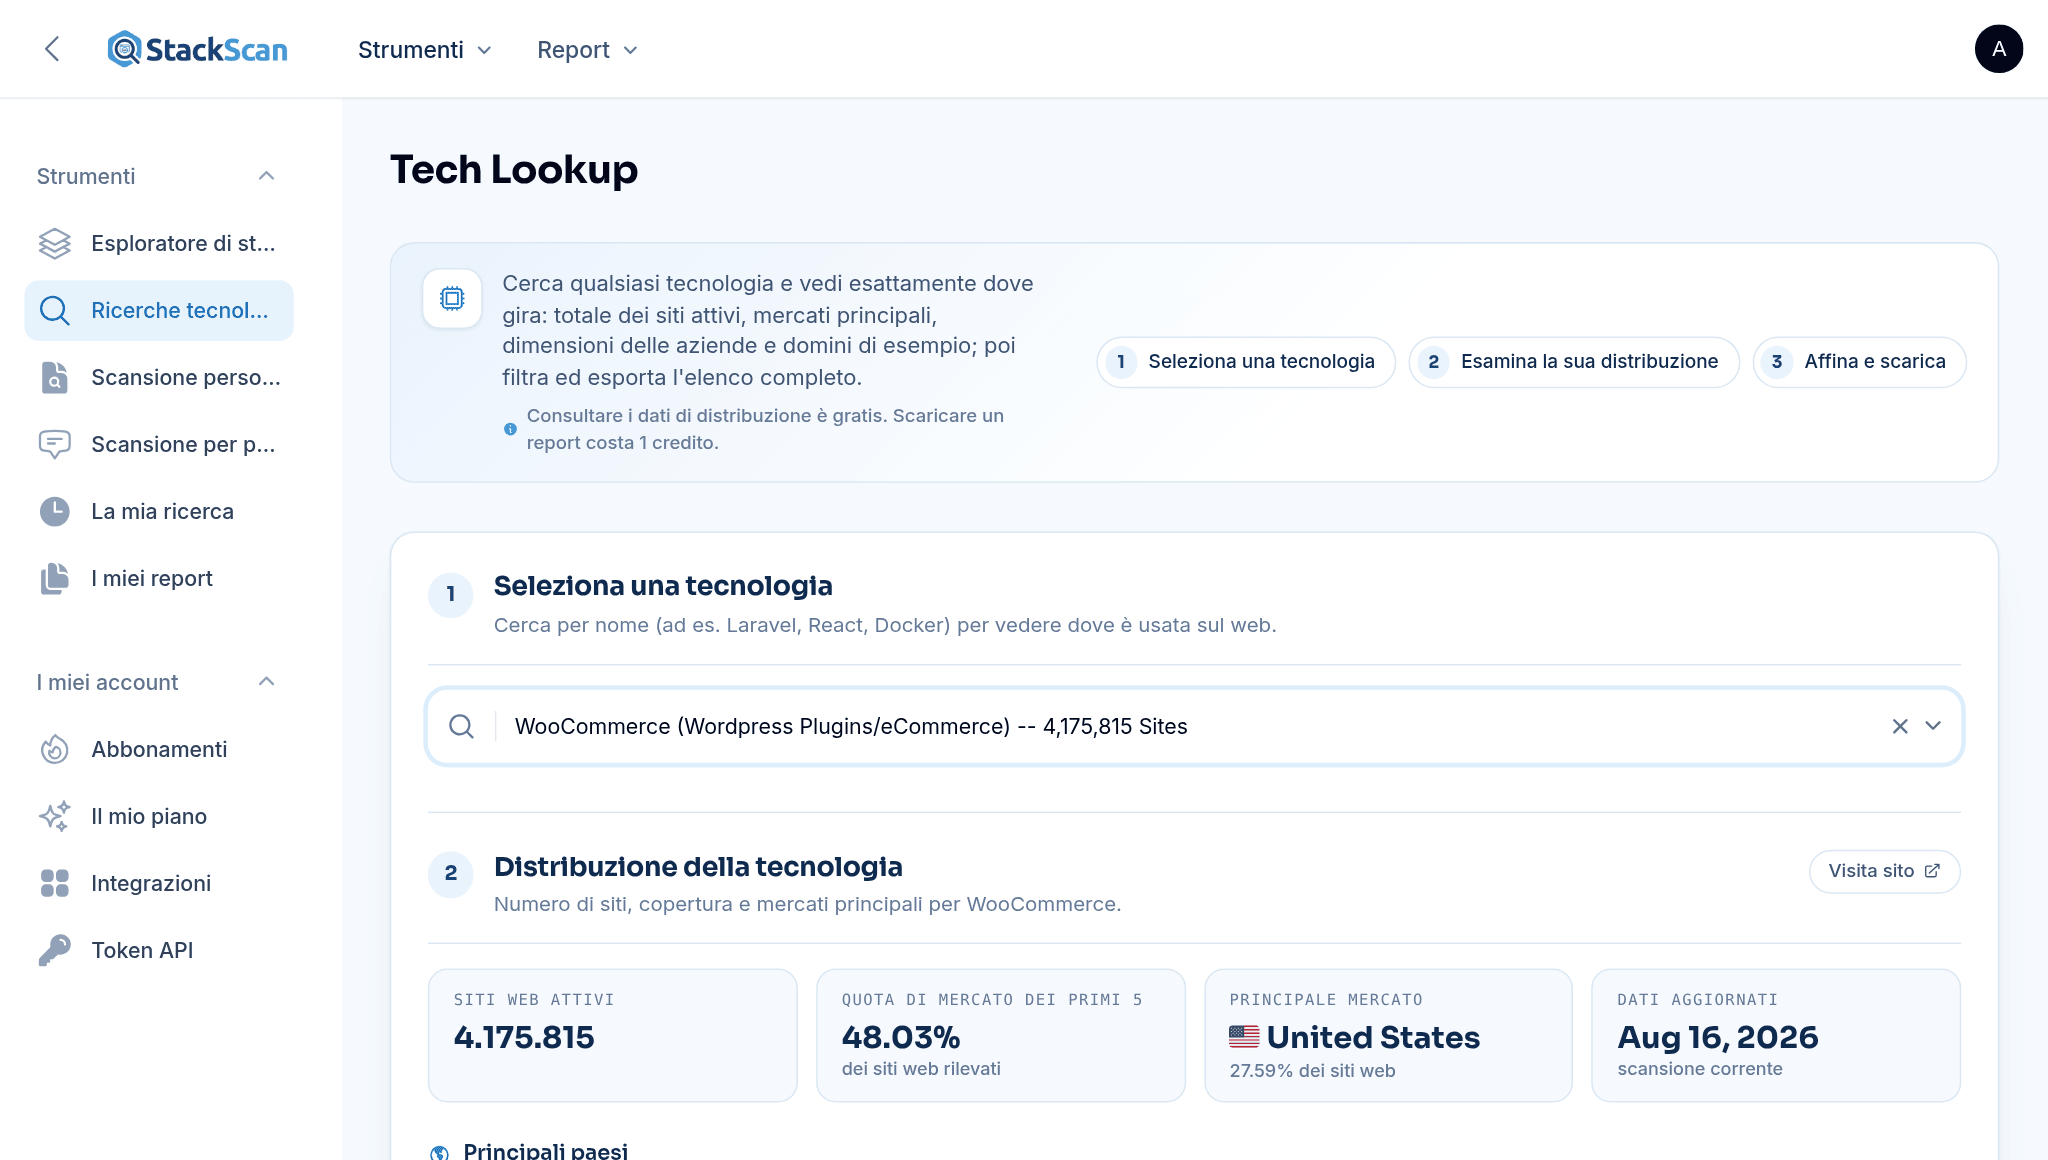
Task: Select Scansione perso... sidebar item
Action: (159, 377)
